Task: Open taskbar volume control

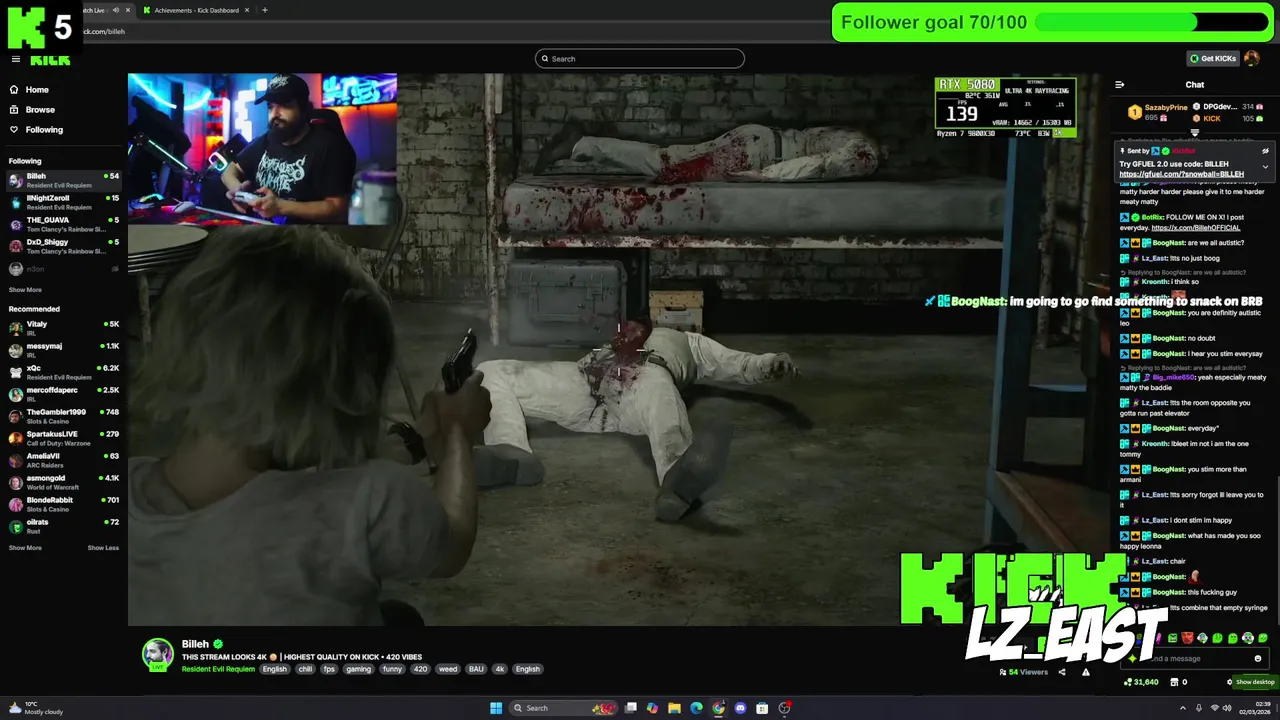Action: 1228,708
